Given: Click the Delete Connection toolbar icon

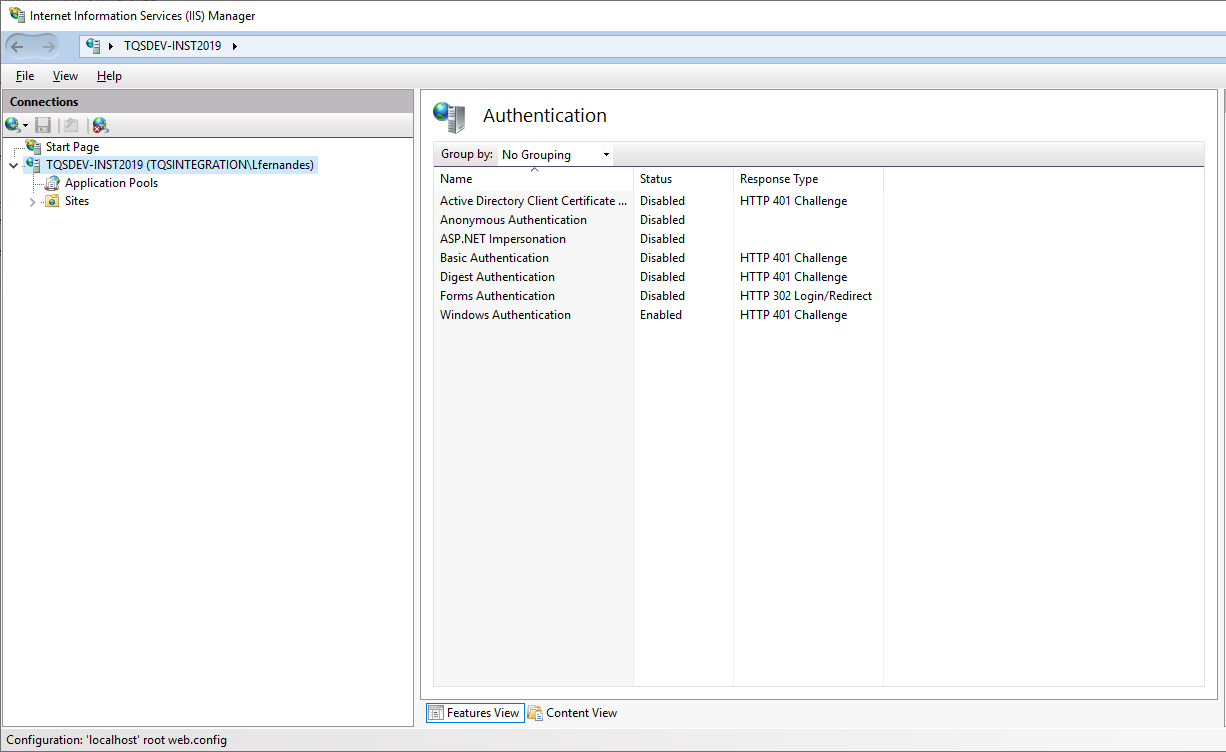Looking at the screenshot, I should point(100,125).
